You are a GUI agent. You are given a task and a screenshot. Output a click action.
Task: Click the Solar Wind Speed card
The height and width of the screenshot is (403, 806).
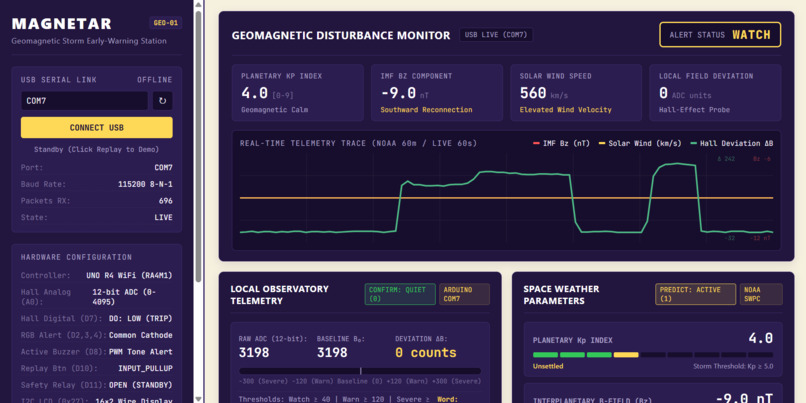[576, 93]
